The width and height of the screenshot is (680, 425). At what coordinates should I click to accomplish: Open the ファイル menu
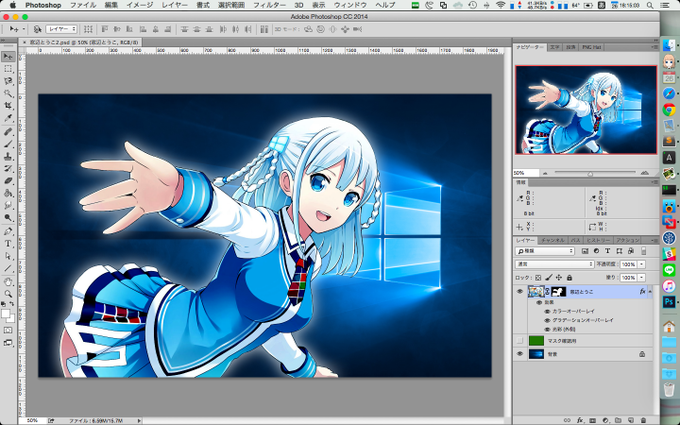(x=84, y=5)
